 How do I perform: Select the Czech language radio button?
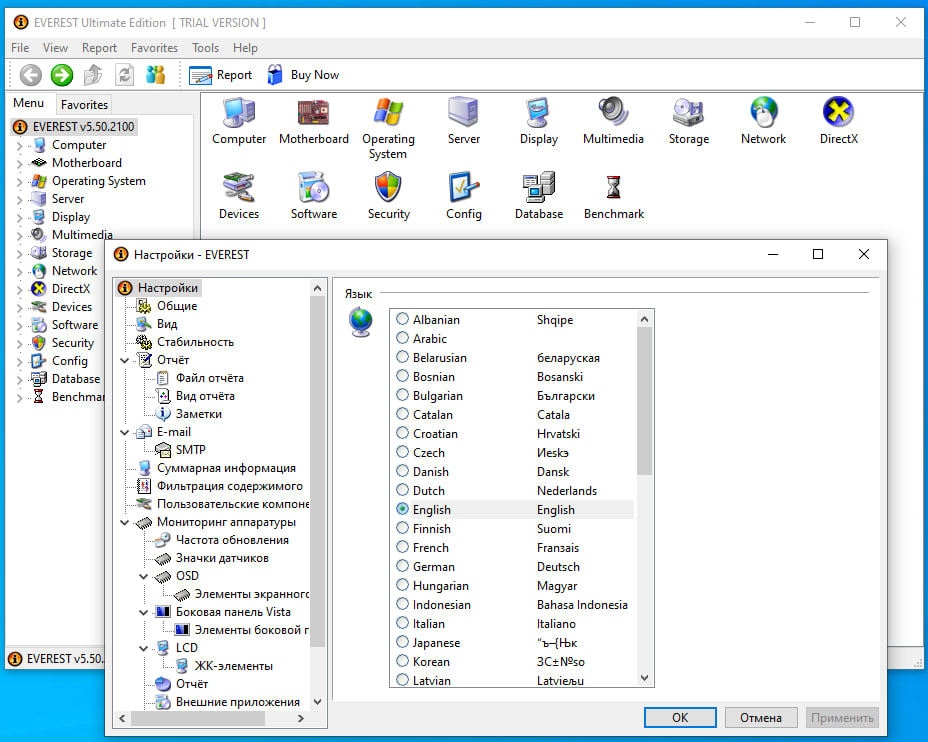coord(402,452)
